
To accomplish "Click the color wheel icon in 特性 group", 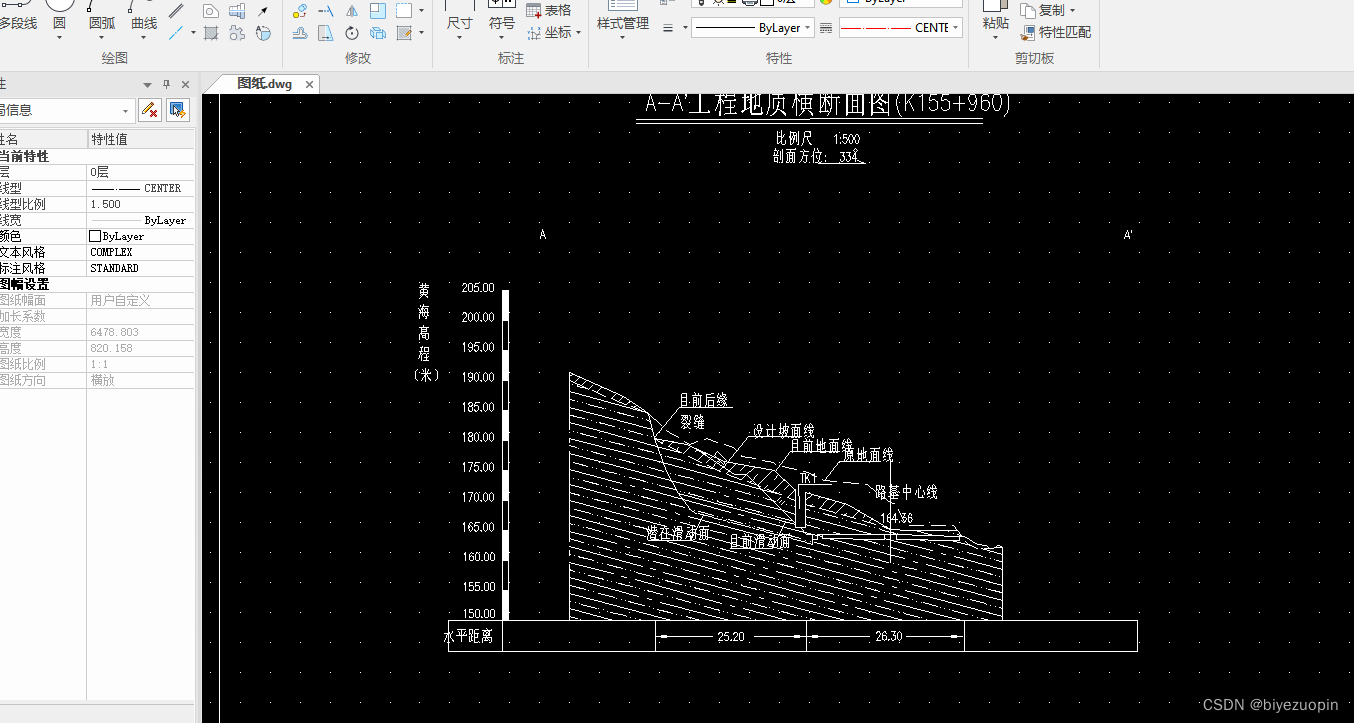I will [x=826, y=3].
